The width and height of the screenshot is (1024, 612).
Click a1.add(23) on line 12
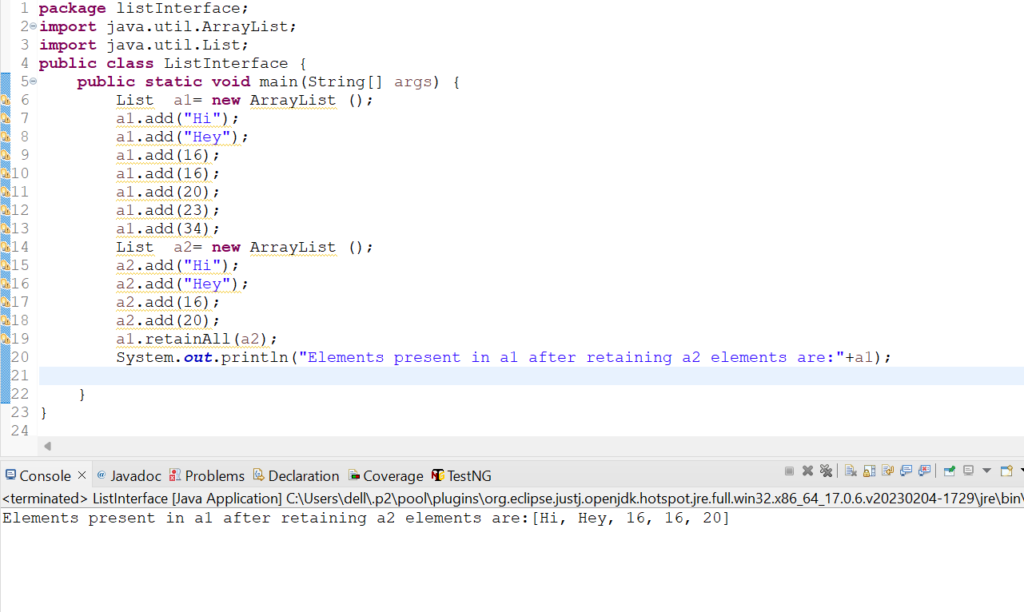click(x=168, y=210)
